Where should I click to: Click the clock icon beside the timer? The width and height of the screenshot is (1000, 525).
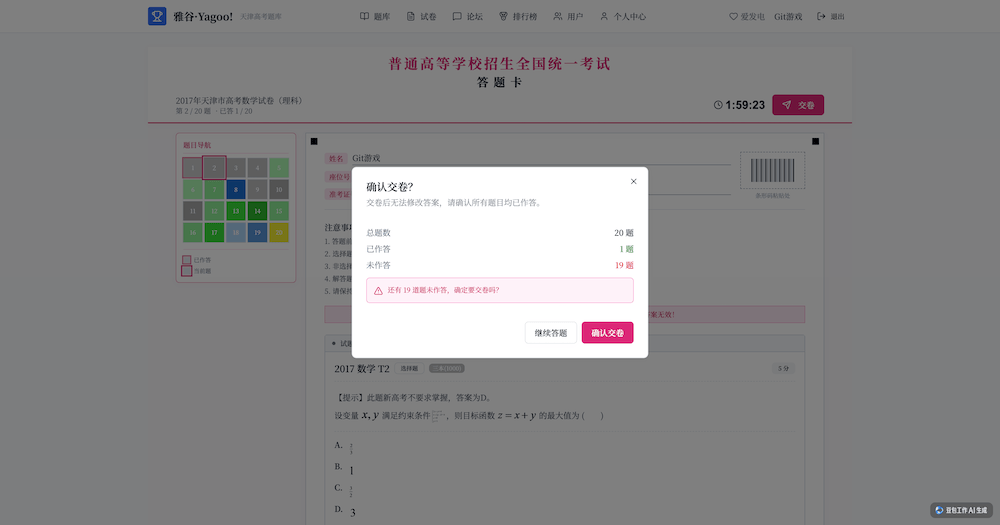coord(718,105)
